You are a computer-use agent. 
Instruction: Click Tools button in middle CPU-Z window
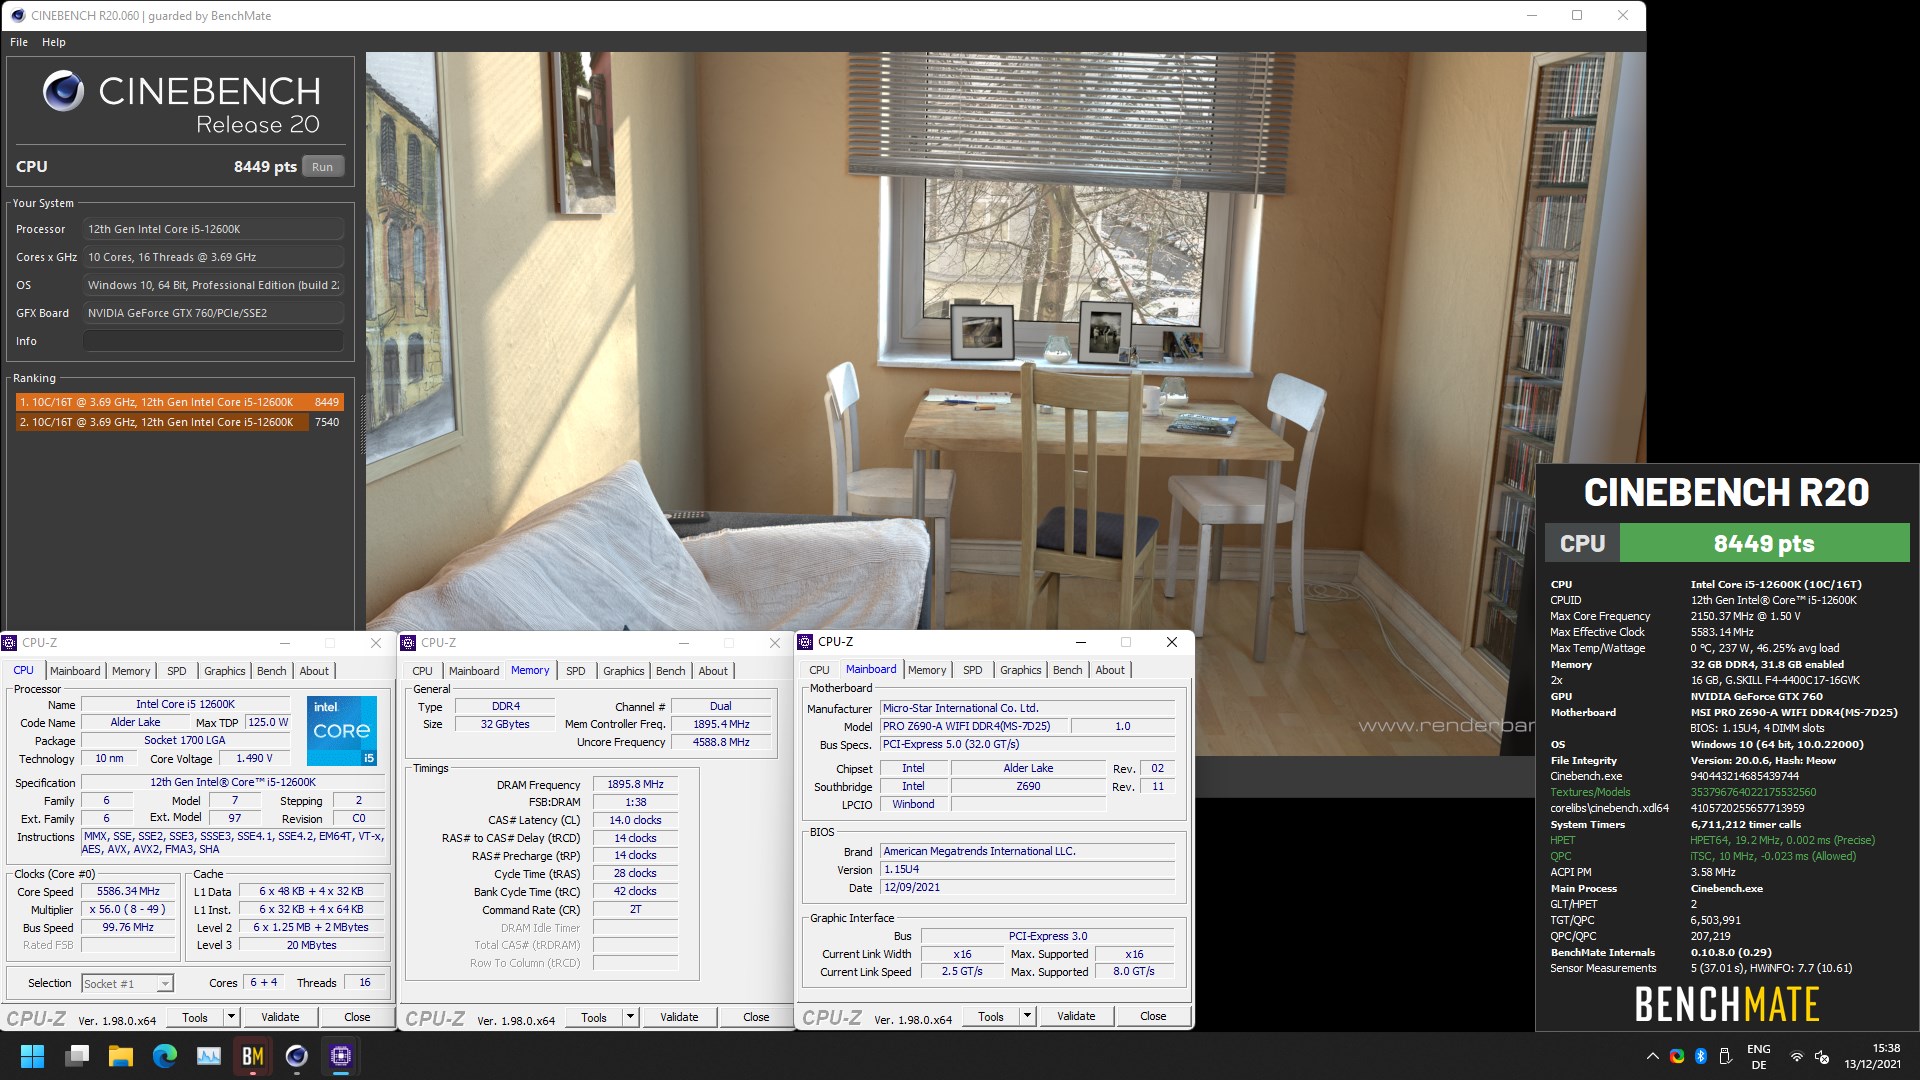(x=594, y=1017)
